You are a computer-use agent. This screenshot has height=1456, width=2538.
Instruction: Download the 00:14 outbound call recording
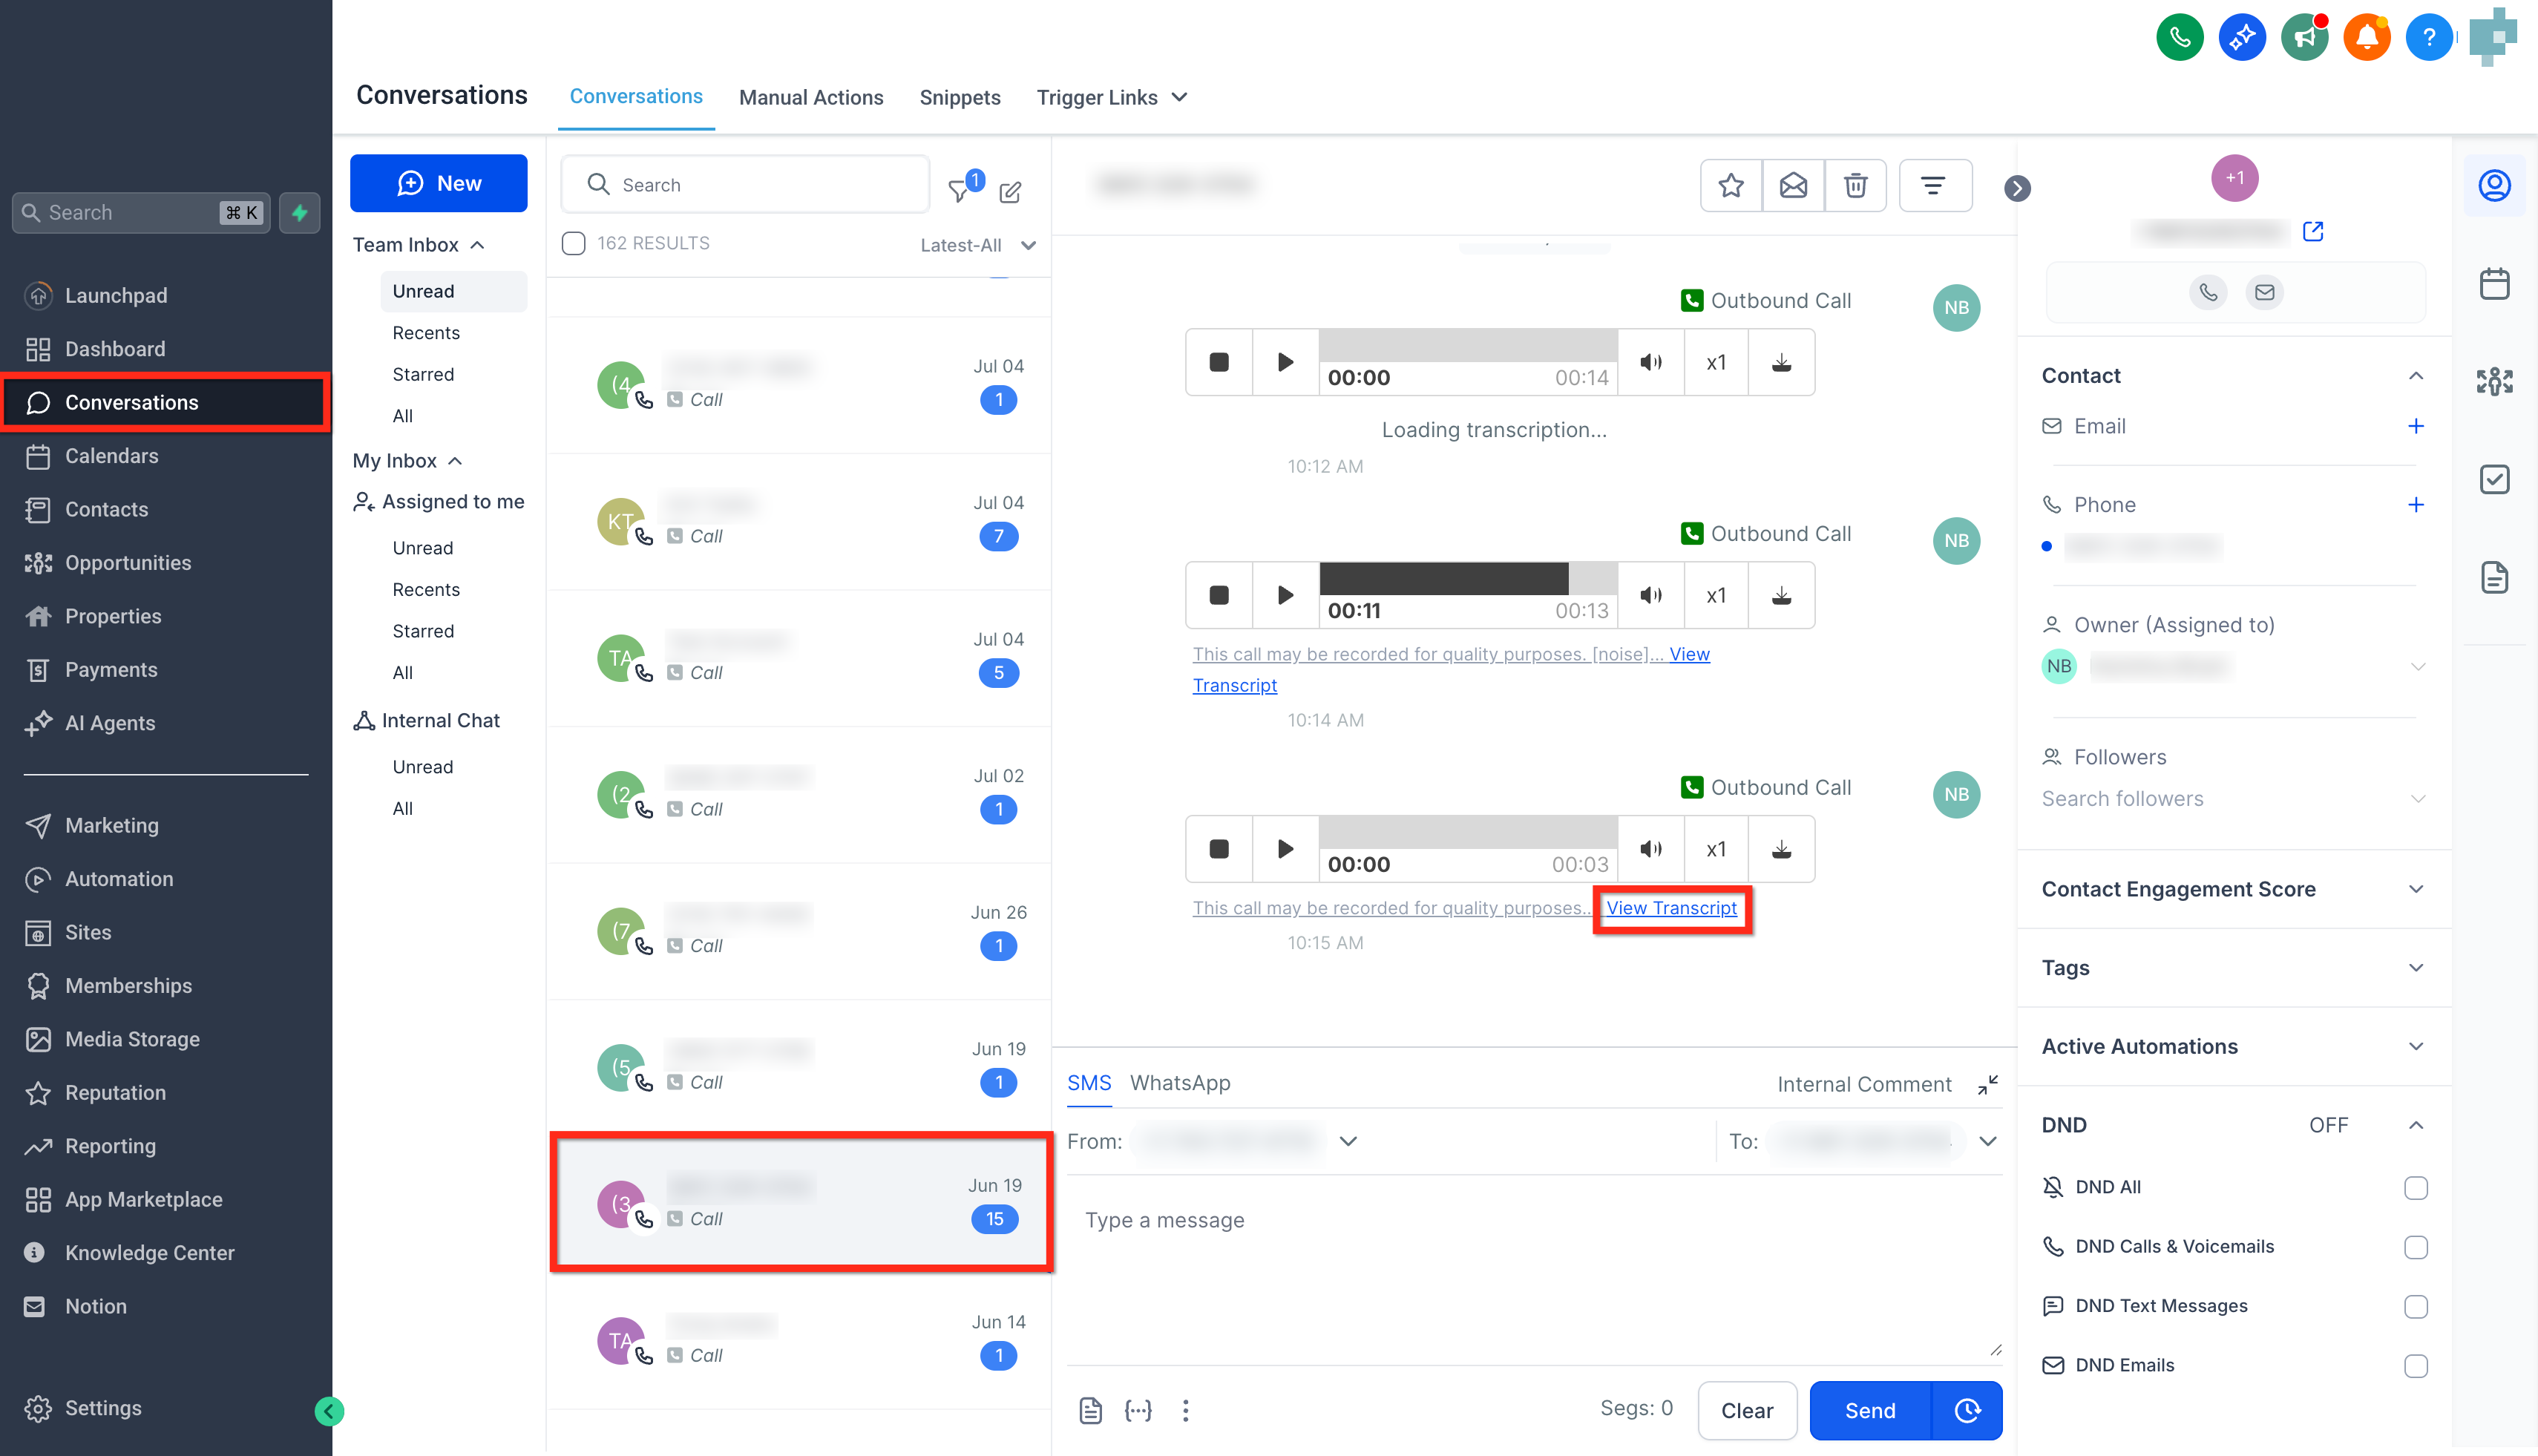coord(1781,362)
